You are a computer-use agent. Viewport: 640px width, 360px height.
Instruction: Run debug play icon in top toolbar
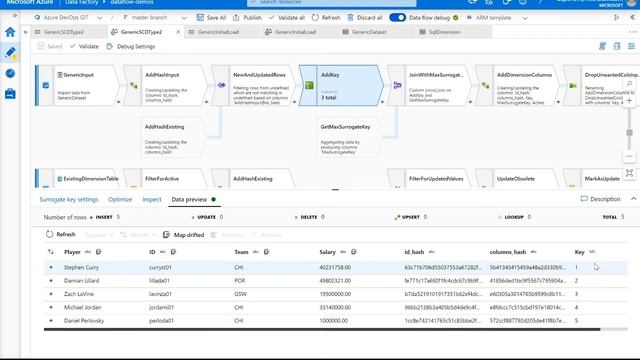coord(616,18)
